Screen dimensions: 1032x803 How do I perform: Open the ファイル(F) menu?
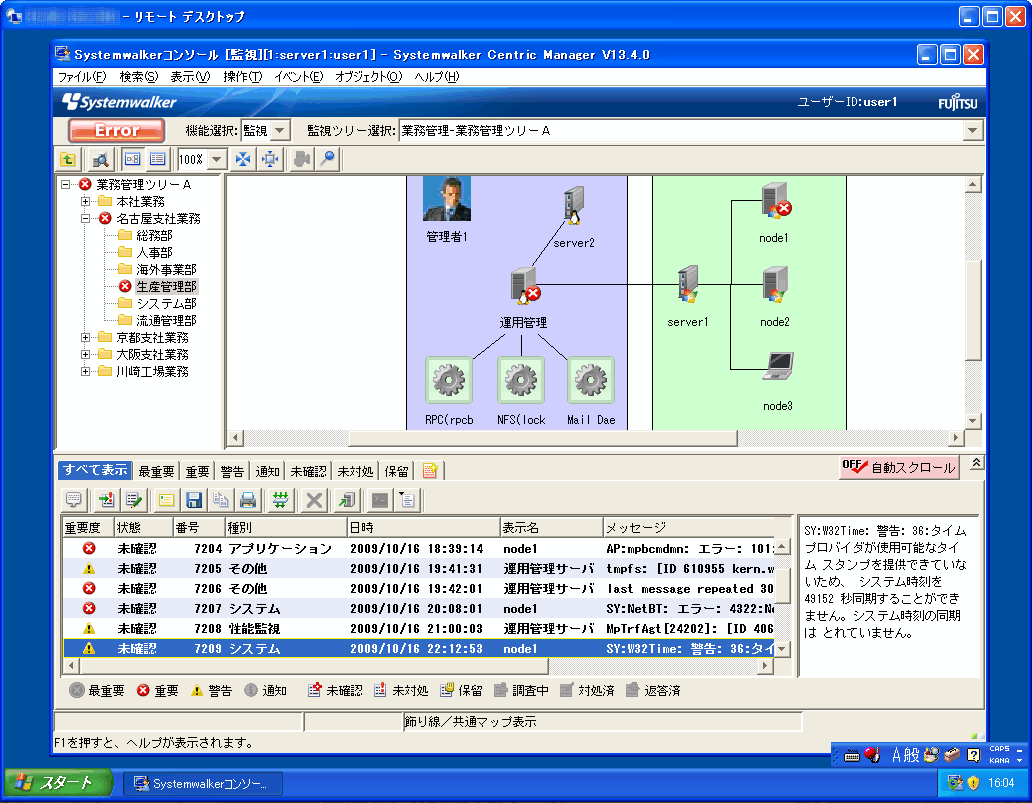tap(82, 77)
